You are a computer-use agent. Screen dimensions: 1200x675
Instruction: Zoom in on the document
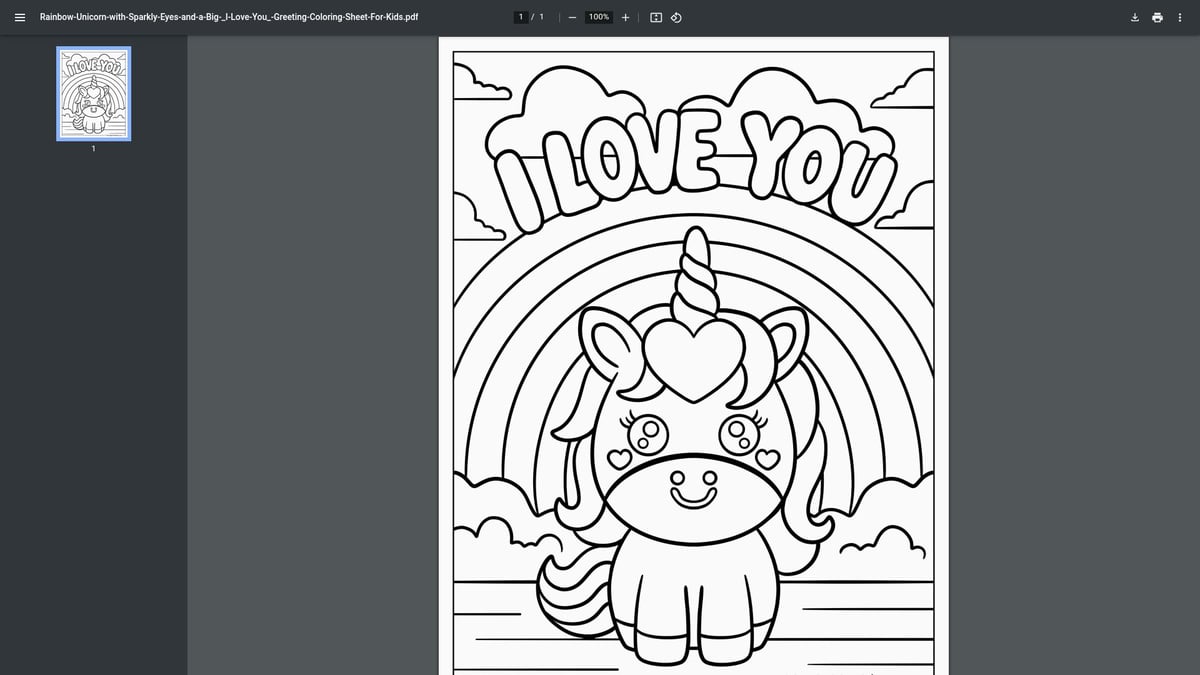(x=625, y=17)
